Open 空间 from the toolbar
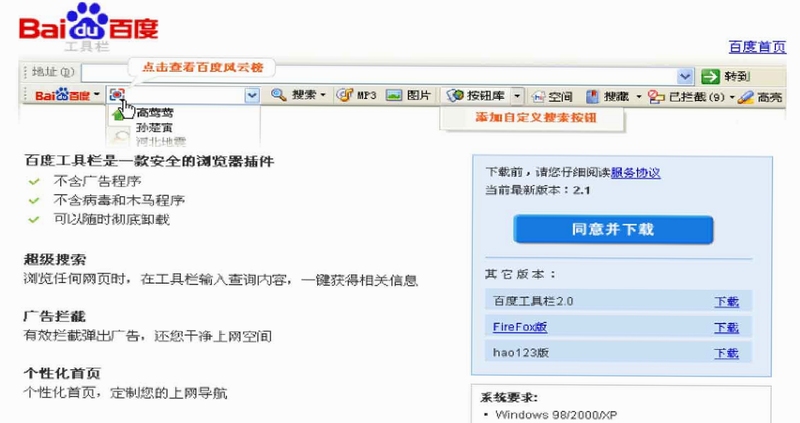 [553, 96]
